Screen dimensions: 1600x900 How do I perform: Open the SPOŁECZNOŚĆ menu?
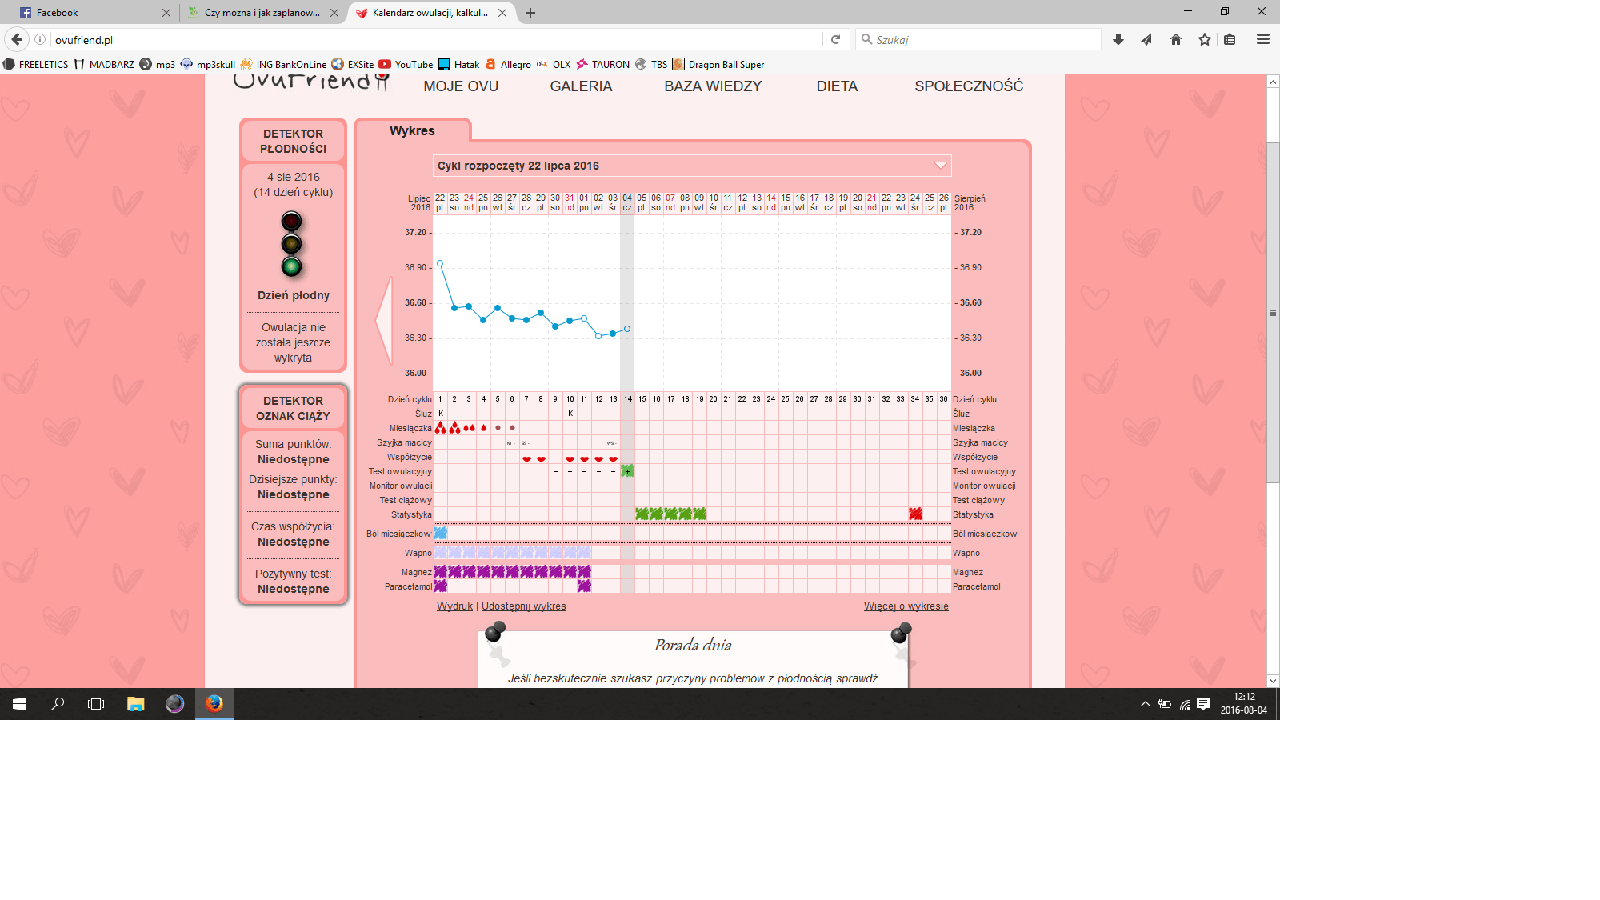969,86
